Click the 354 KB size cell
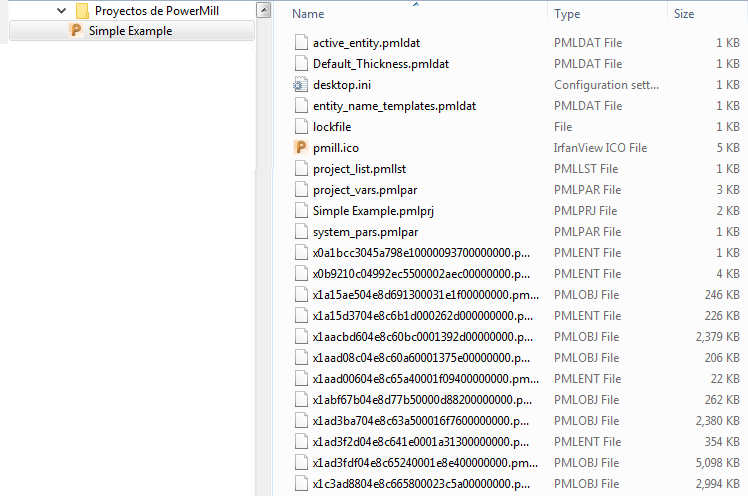Image resolution: width=748 pixels, height=496 pixels. [722, 442]
